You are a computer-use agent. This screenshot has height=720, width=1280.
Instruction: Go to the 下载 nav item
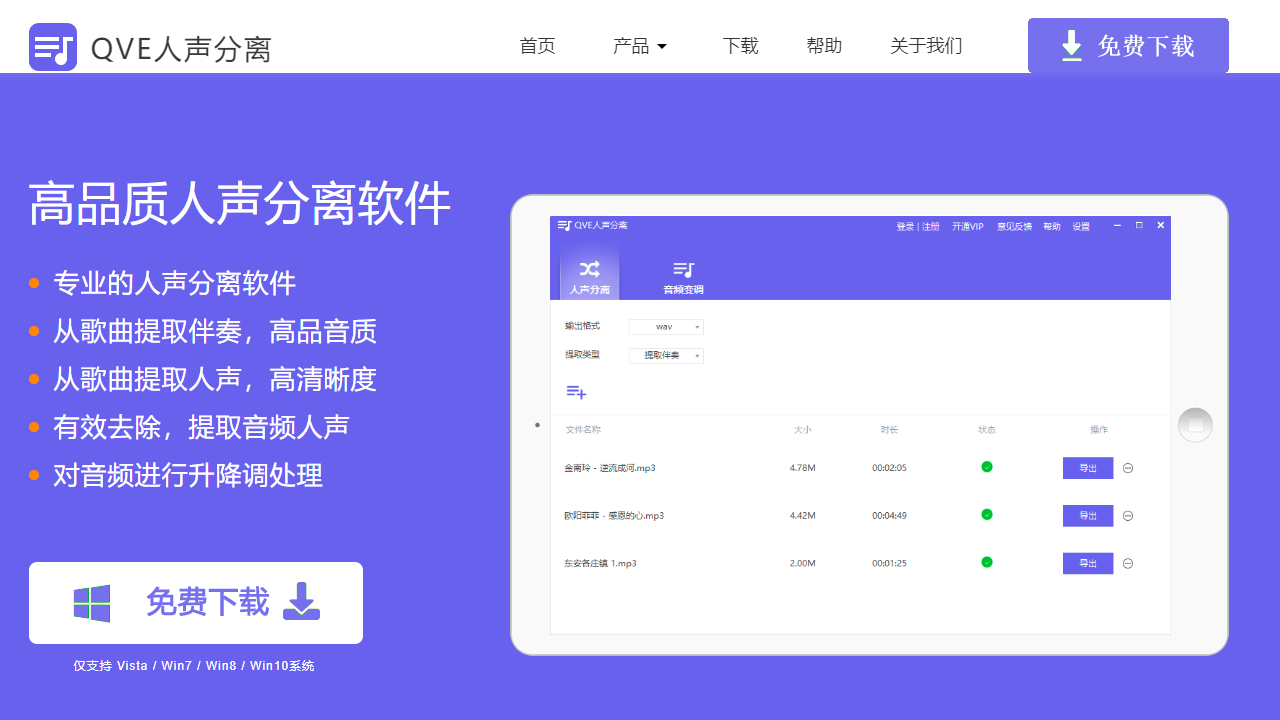(741, 46)
